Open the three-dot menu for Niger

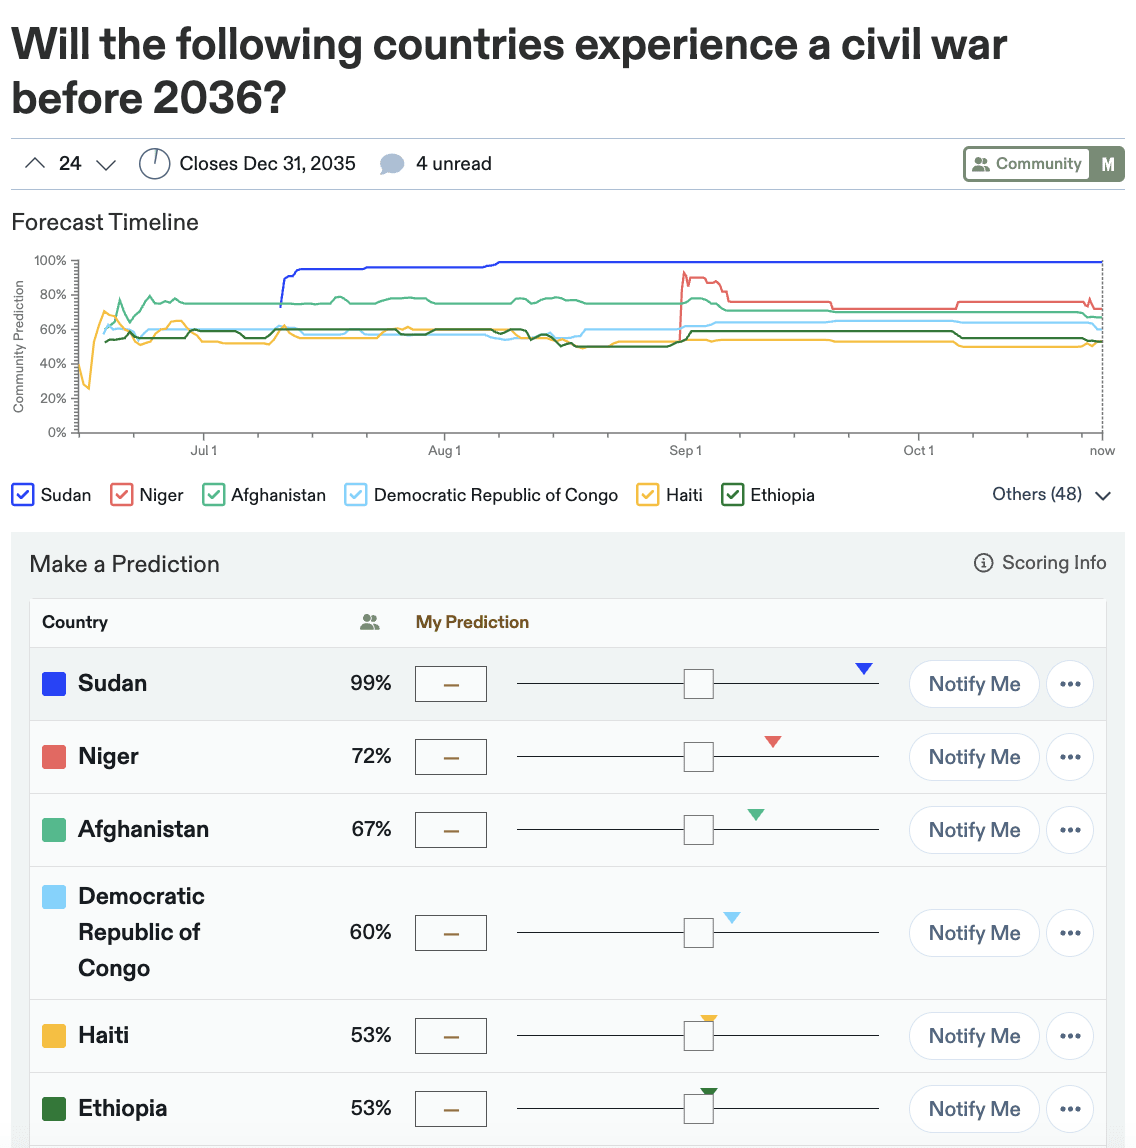click(x=1070, y=757)
